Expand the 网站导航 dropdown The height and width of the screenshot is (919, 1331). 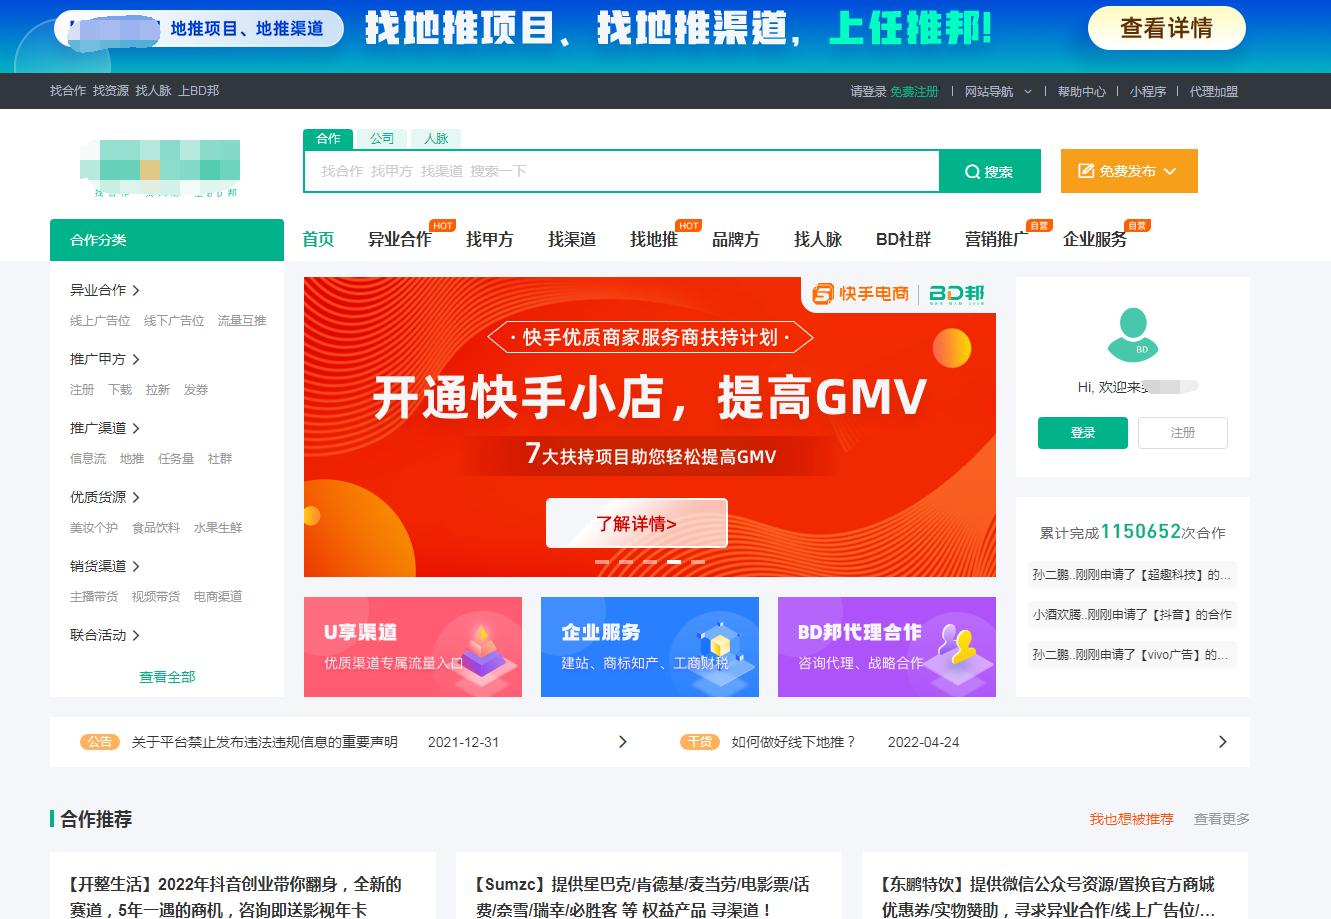click(x=1027, y=91)
